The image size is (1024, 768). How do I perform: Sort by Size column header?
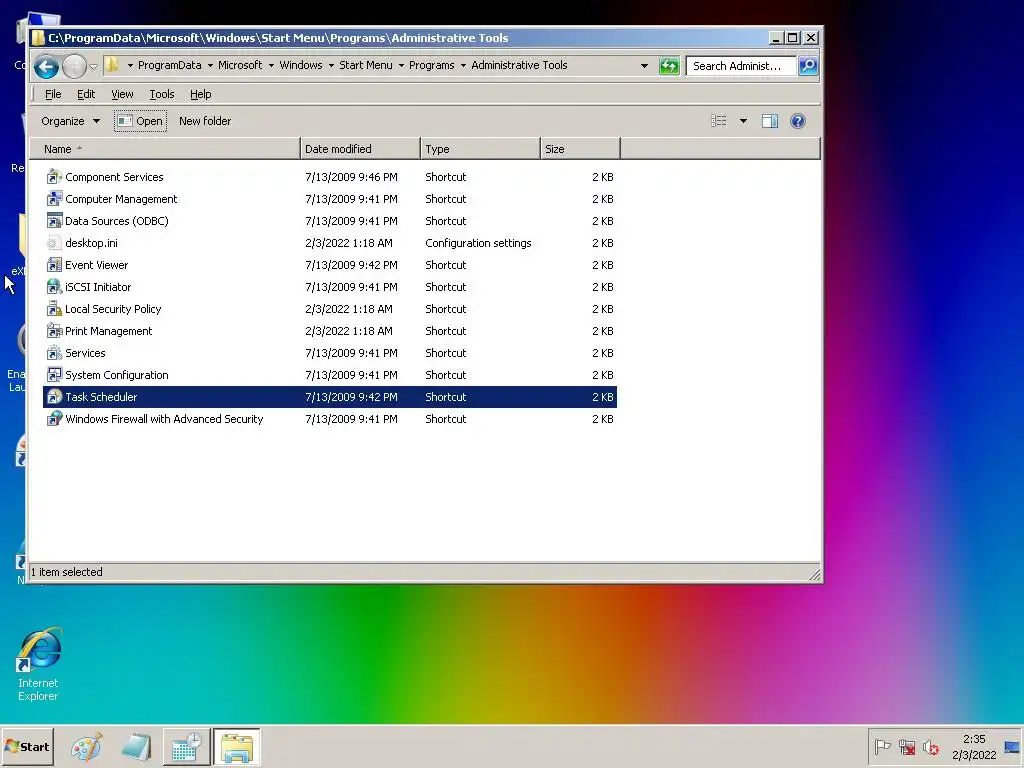click(581, 149)
